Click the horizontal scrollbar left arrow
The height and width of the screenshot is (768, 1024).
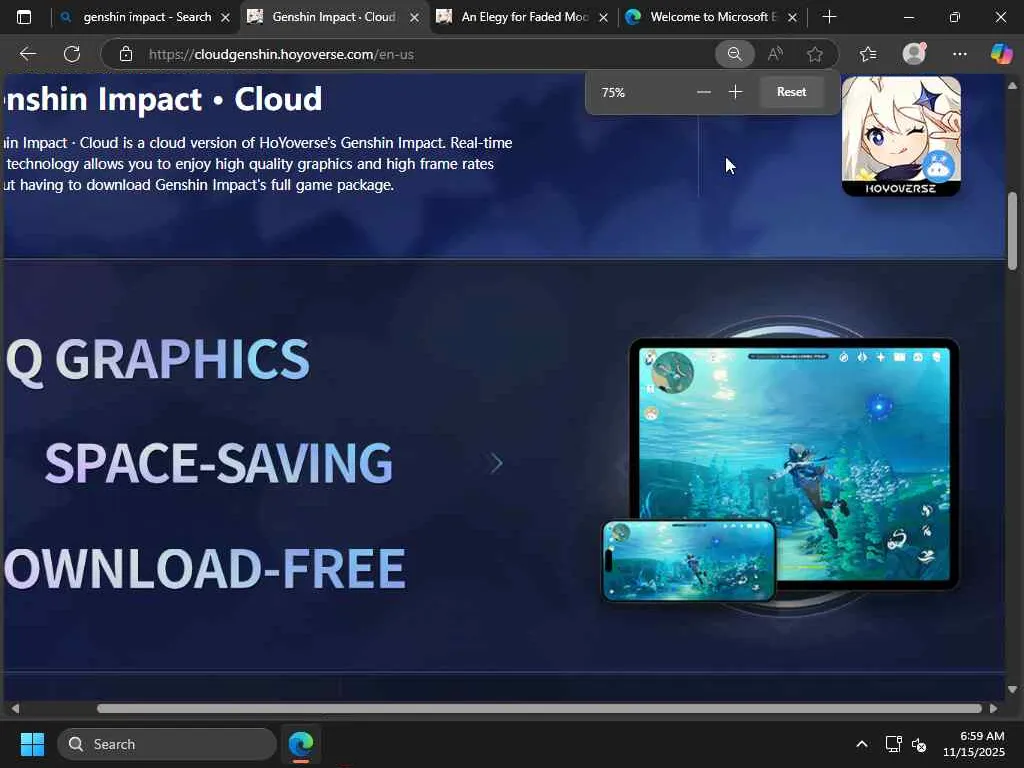coord(14,709)
